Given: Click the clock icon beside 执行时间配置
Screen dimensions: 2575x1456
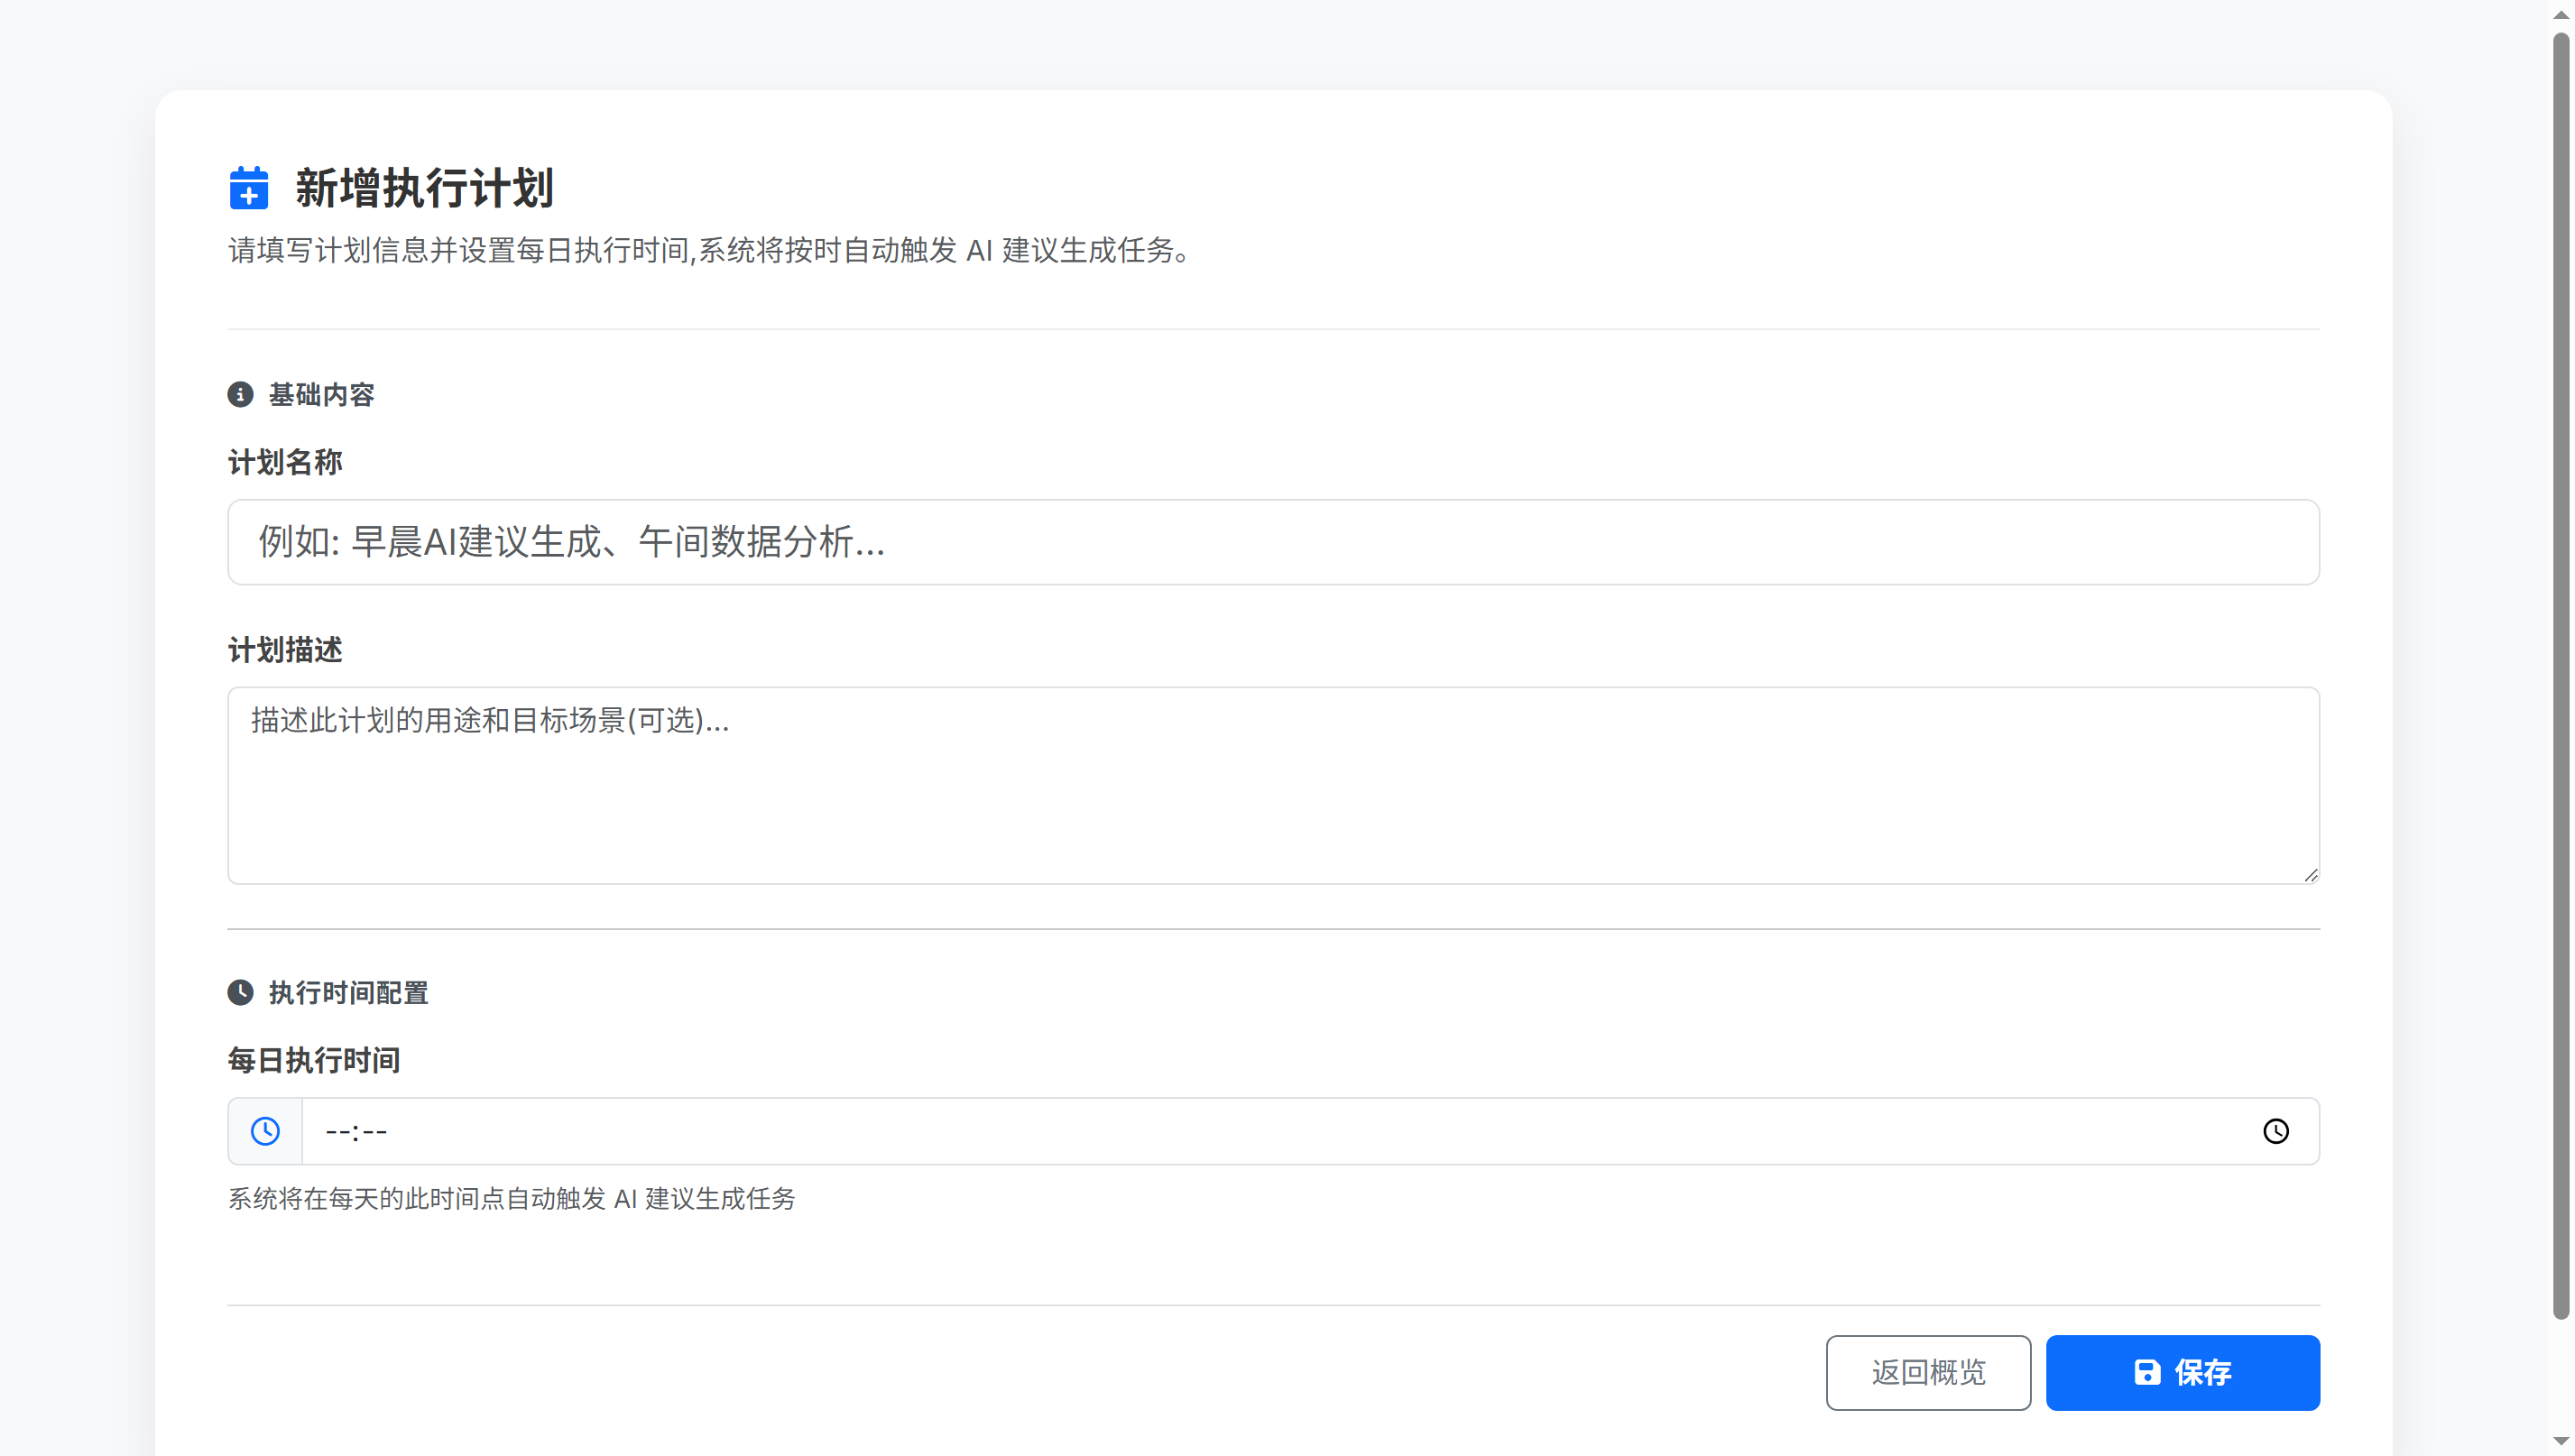Looking at the screenshot, I should [241, 992].
